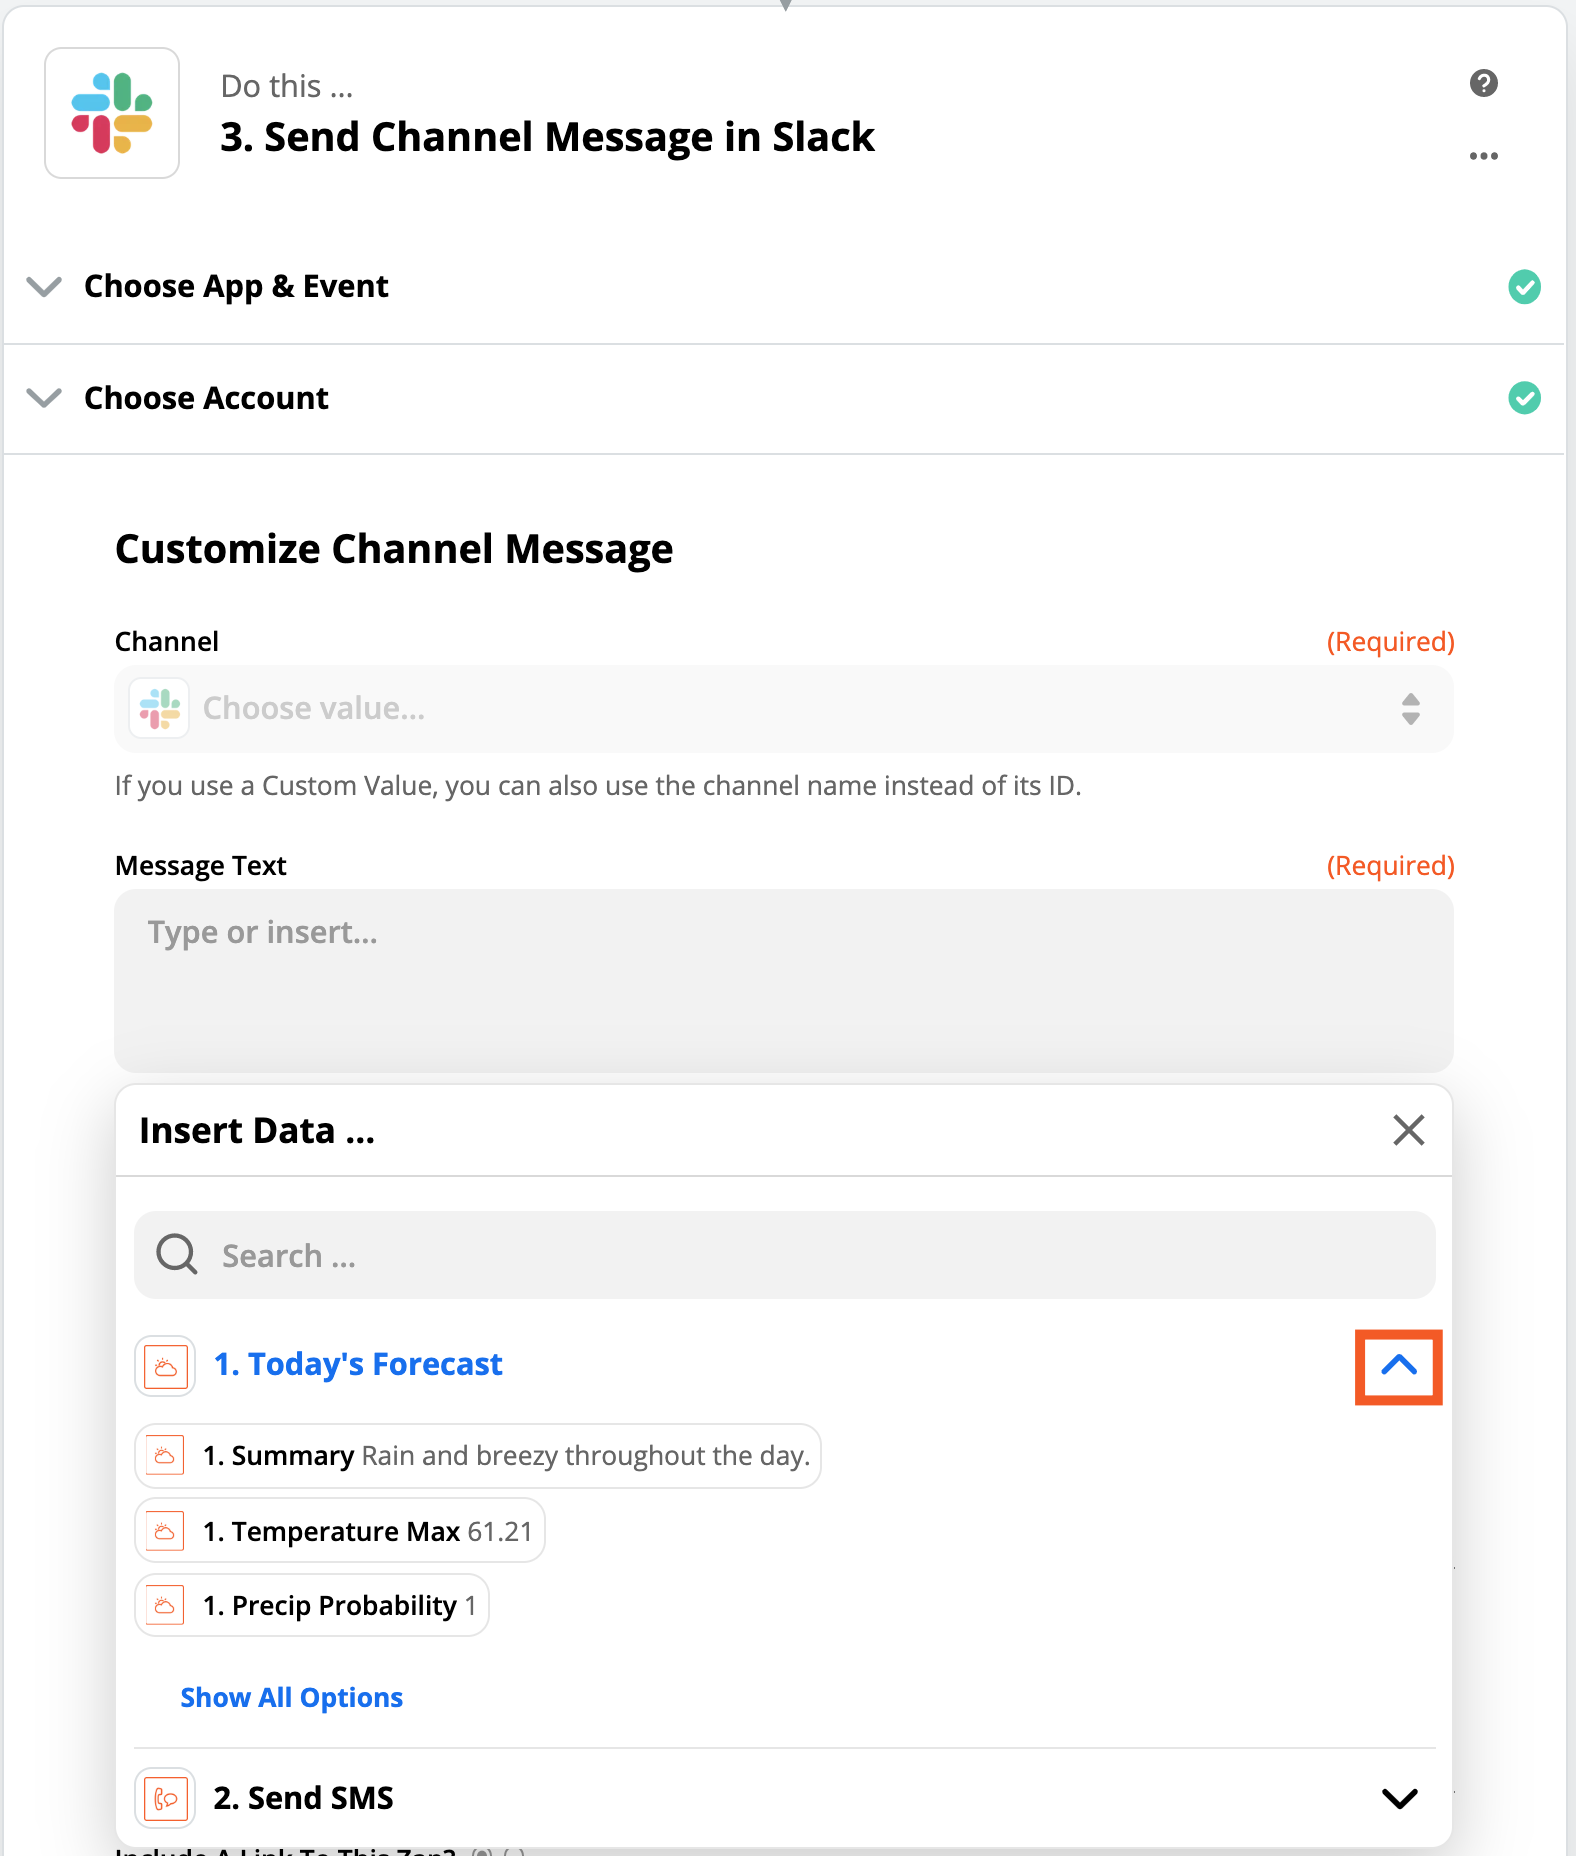Open the help question mark icon
Viewport: 1576px width, 1856px height.
(1483, 83)
